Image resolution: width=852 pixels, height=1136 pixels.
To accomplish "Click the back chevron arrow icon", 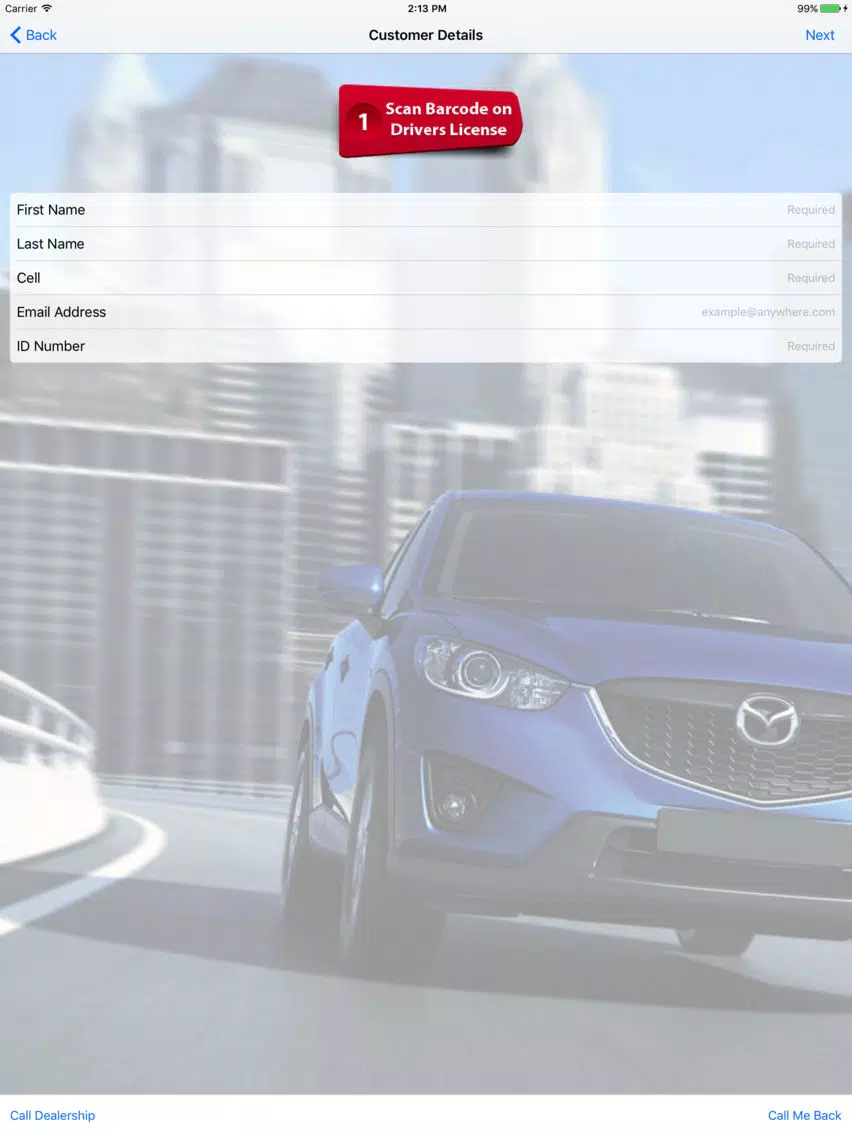I will point(15,35).
